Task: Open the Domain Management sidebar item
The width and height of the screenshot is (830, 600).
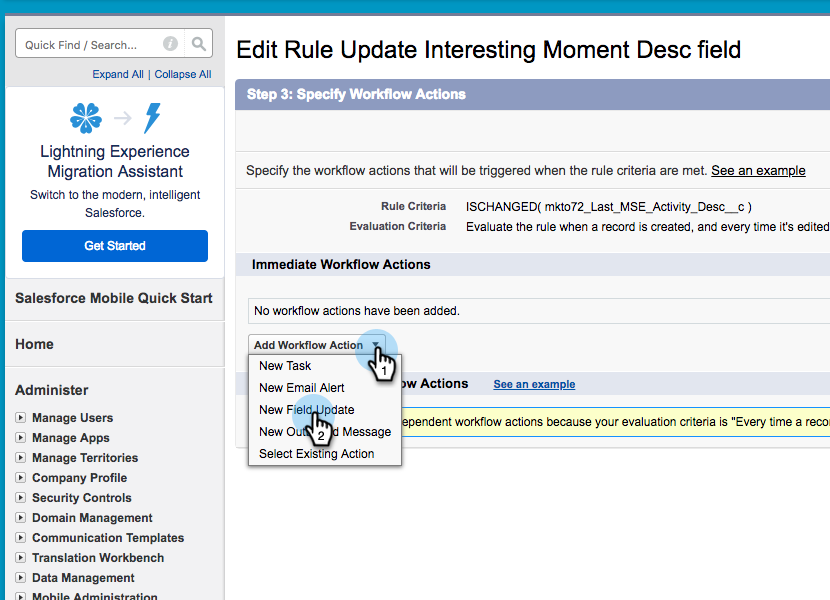Action: (92, 518)
